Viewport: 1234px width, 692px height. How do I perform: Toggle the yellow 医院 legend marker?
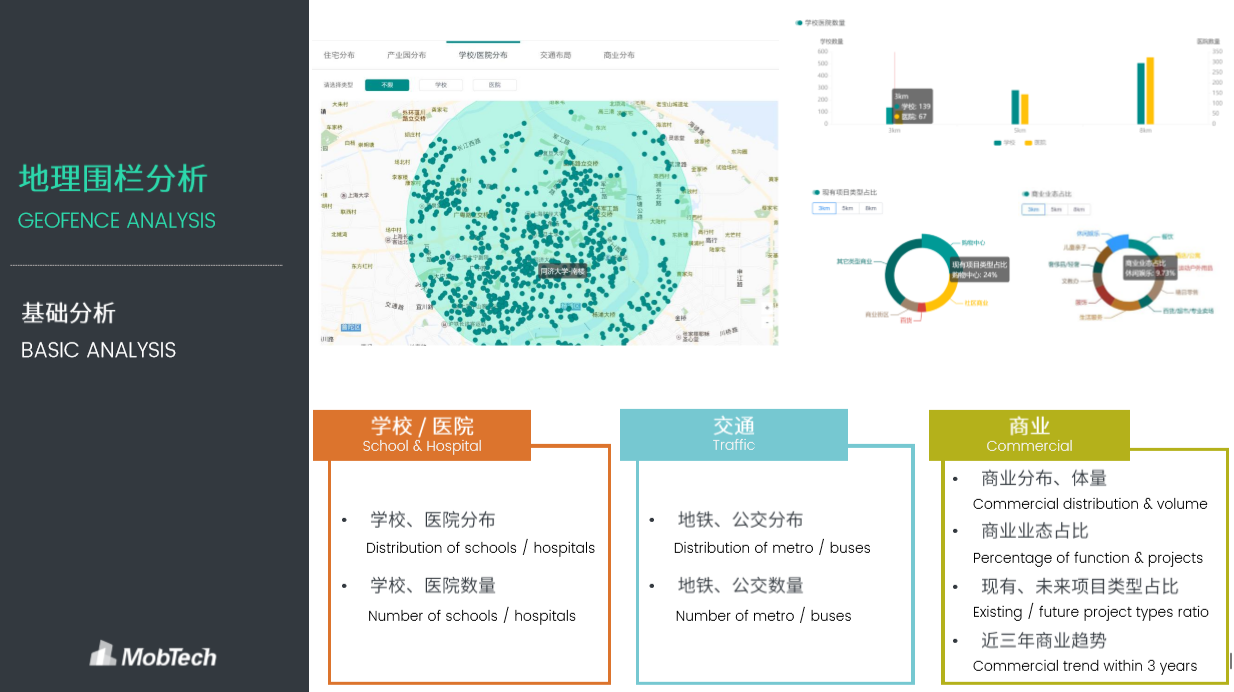tap(1024, 143)
